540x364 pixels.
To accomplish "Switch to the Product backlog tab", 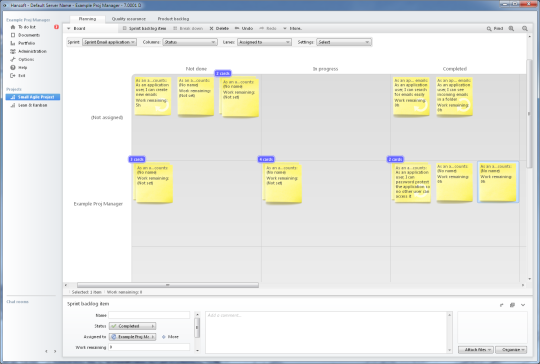I will coord(173,19).
